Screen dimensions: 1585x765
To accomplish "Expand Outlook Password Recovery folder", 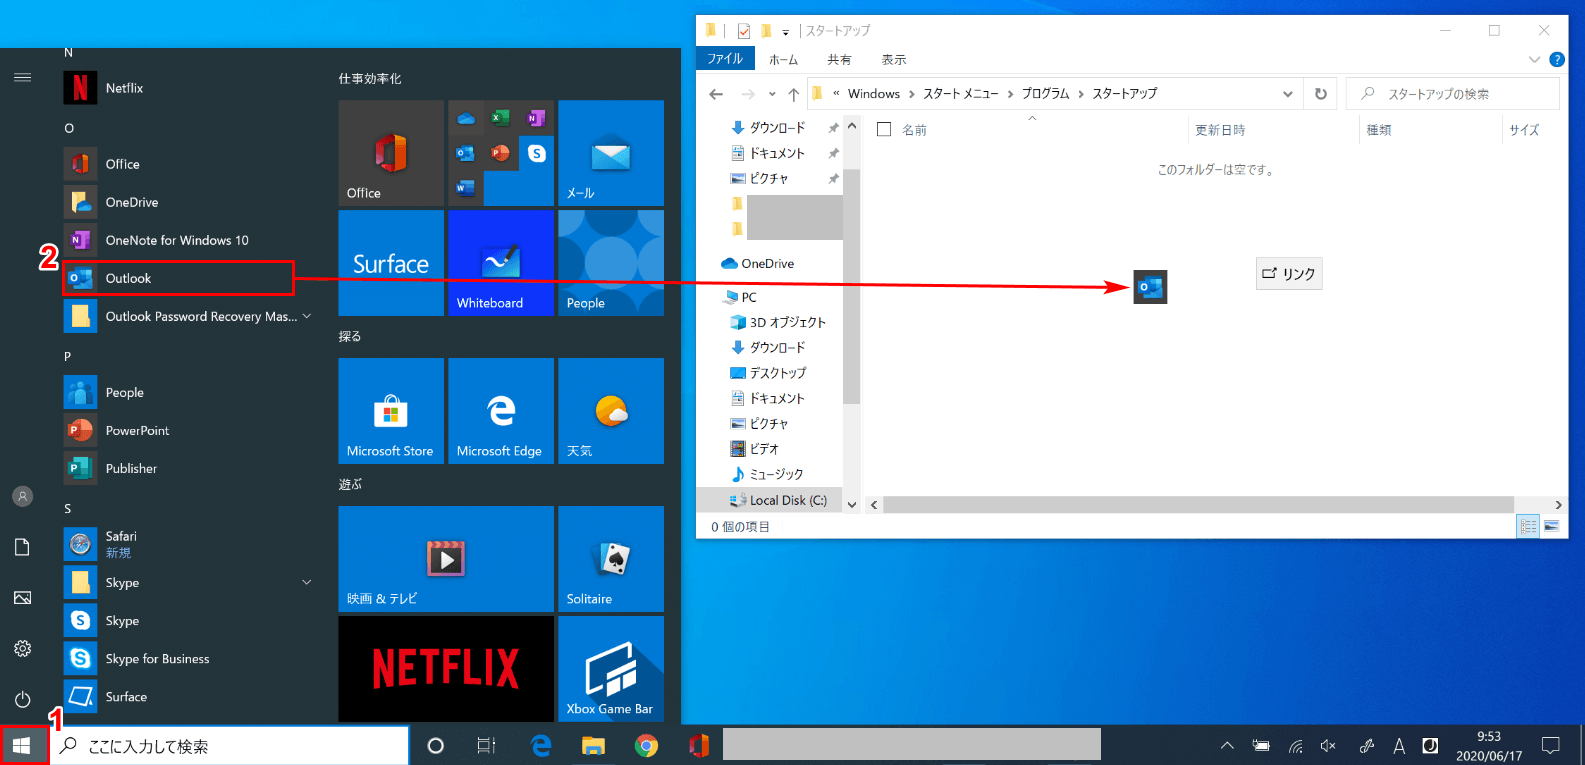I will pos(307,316).
